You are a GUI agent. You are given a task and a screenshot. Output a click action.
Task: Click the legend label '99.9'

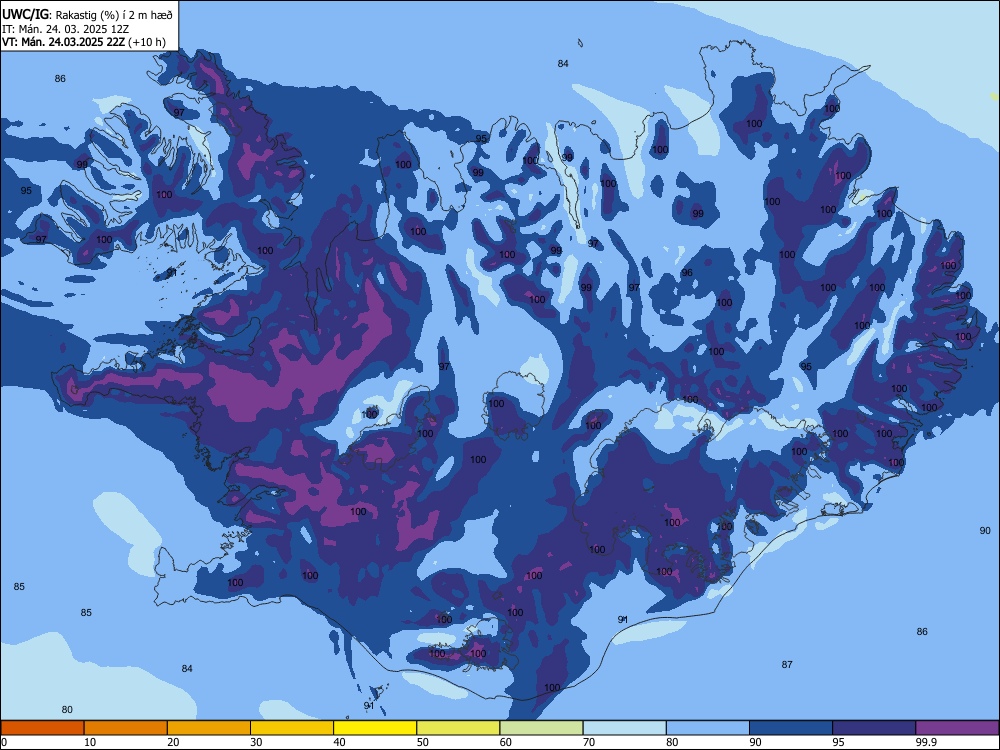925,742
